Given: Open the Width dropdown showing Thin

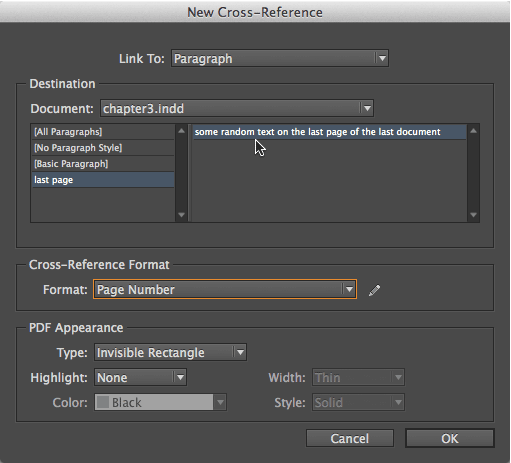Looking at the screenshot, I should (x=358, y=377).
